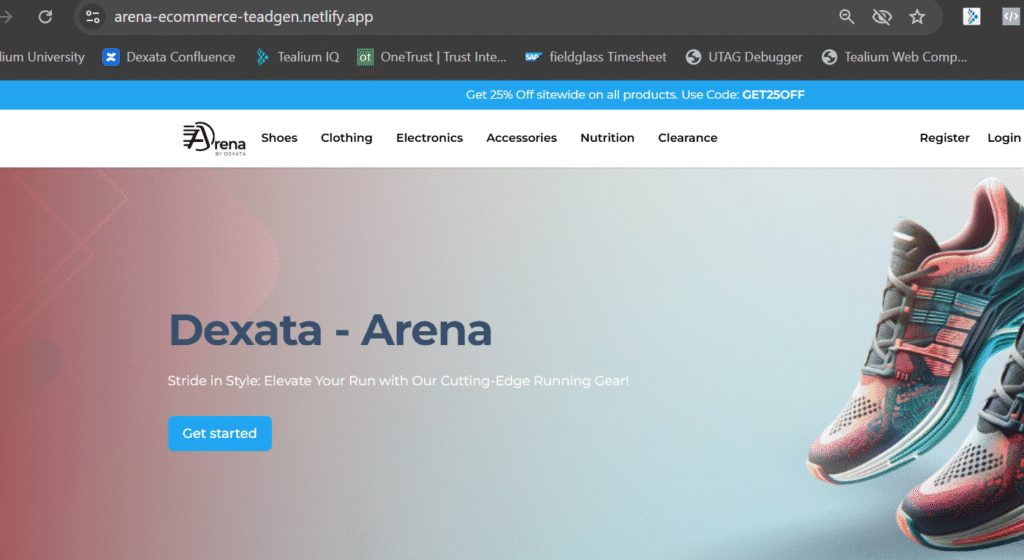Open the UTAG Debugger bookmark

click(744, 57)
